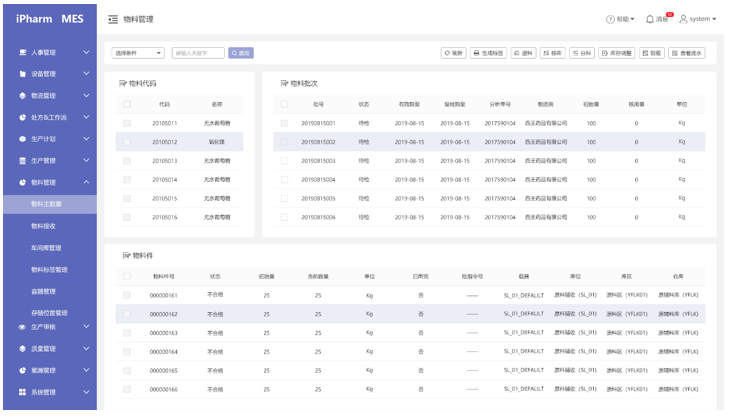Screen dimensions: 729x419
Task: Expand the 质量管理 chevron
Action: click(x=86, y=349)
